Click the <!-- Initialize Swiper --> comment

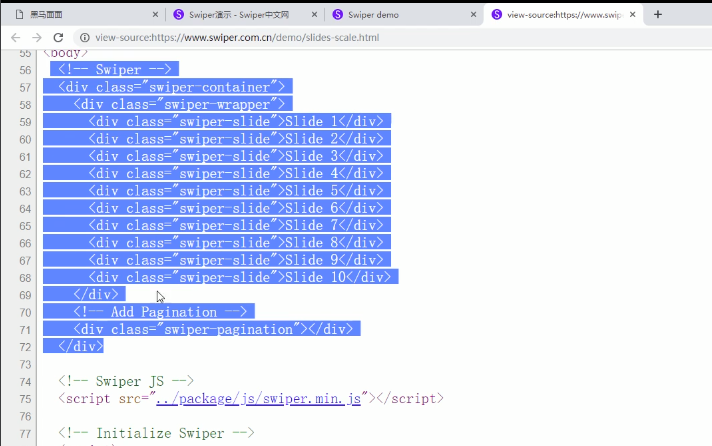point(156,432)
